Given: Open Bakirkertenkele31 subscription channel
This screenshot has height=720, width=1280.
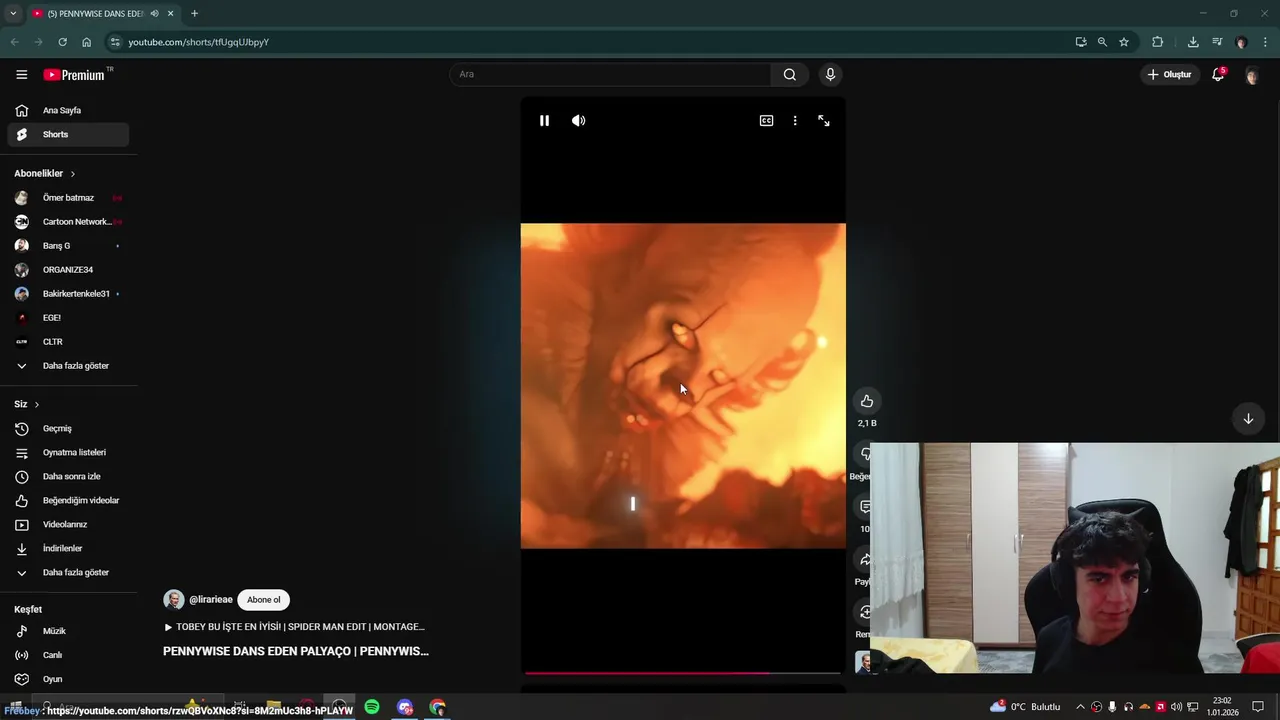Looking at the screenshot, I should pyautogui.click(x=68, y=294).
